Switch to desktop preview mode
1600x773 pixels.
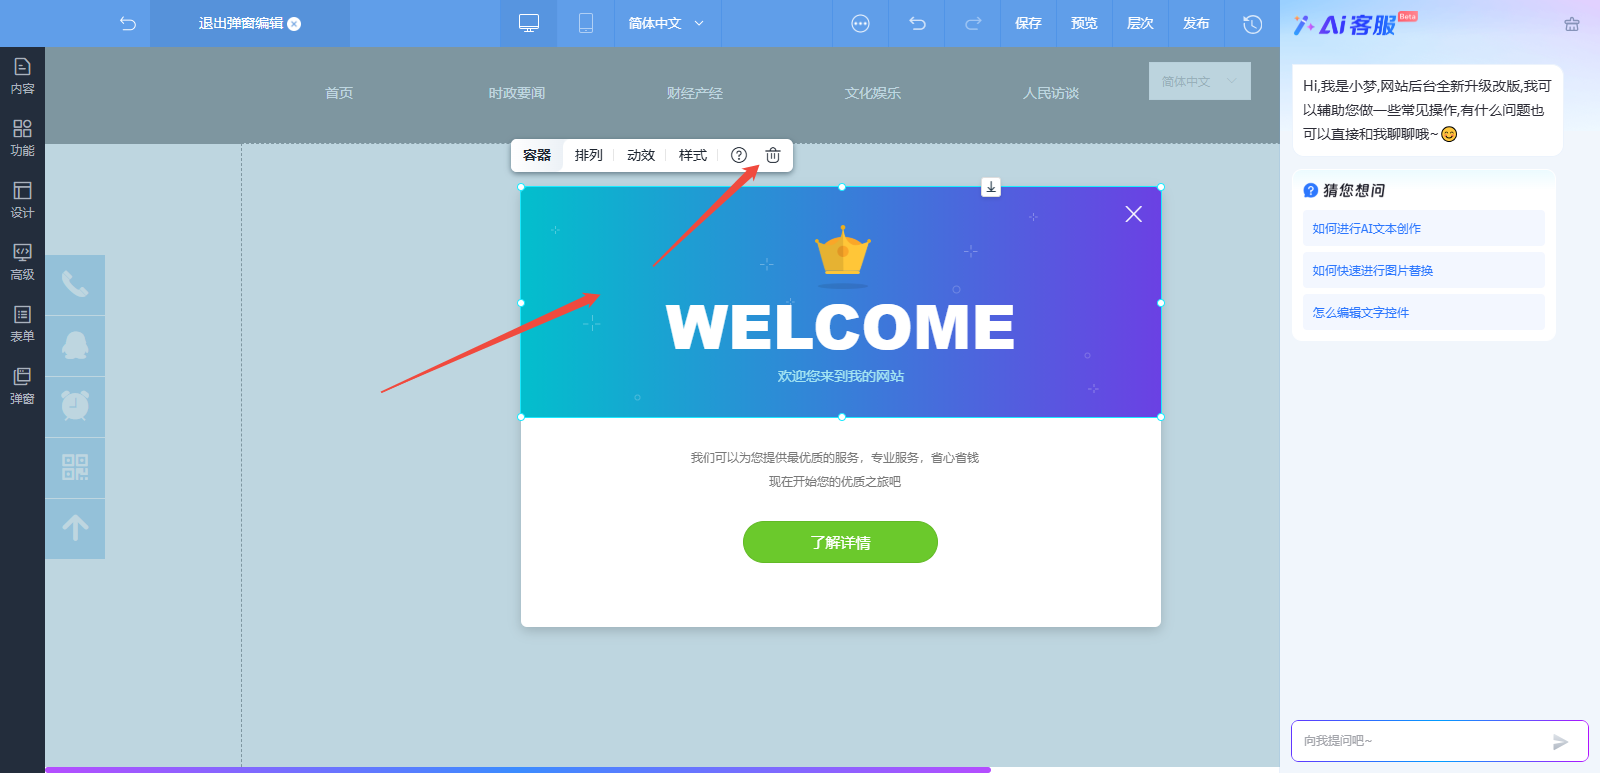point(529,23)
